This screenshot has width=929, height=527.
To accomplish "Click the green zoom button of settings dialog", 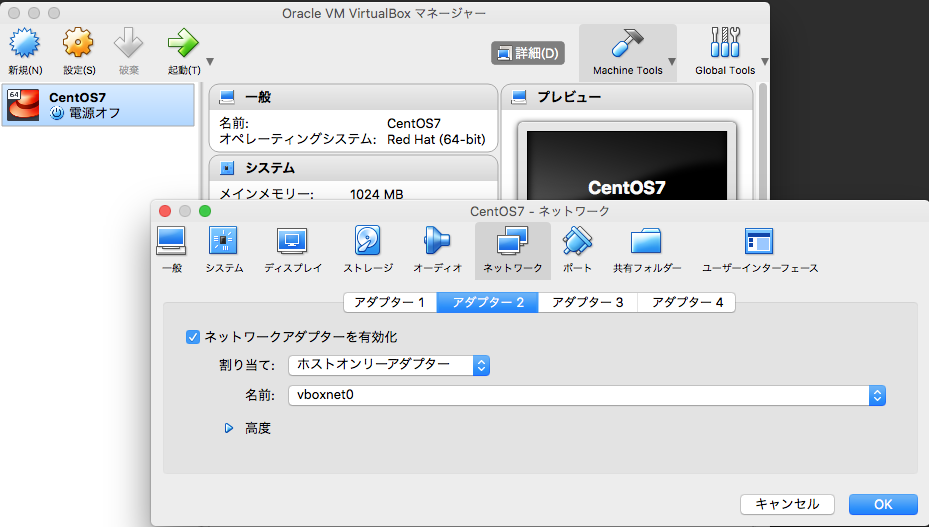I will tap(205, 211).
